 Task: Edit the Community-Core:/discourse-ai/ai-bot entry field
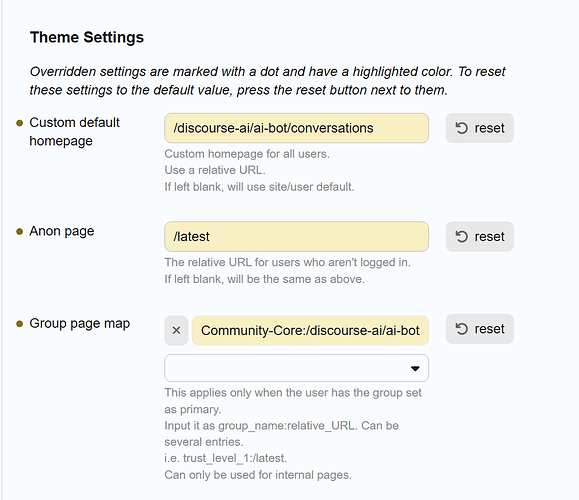point(310,331)
